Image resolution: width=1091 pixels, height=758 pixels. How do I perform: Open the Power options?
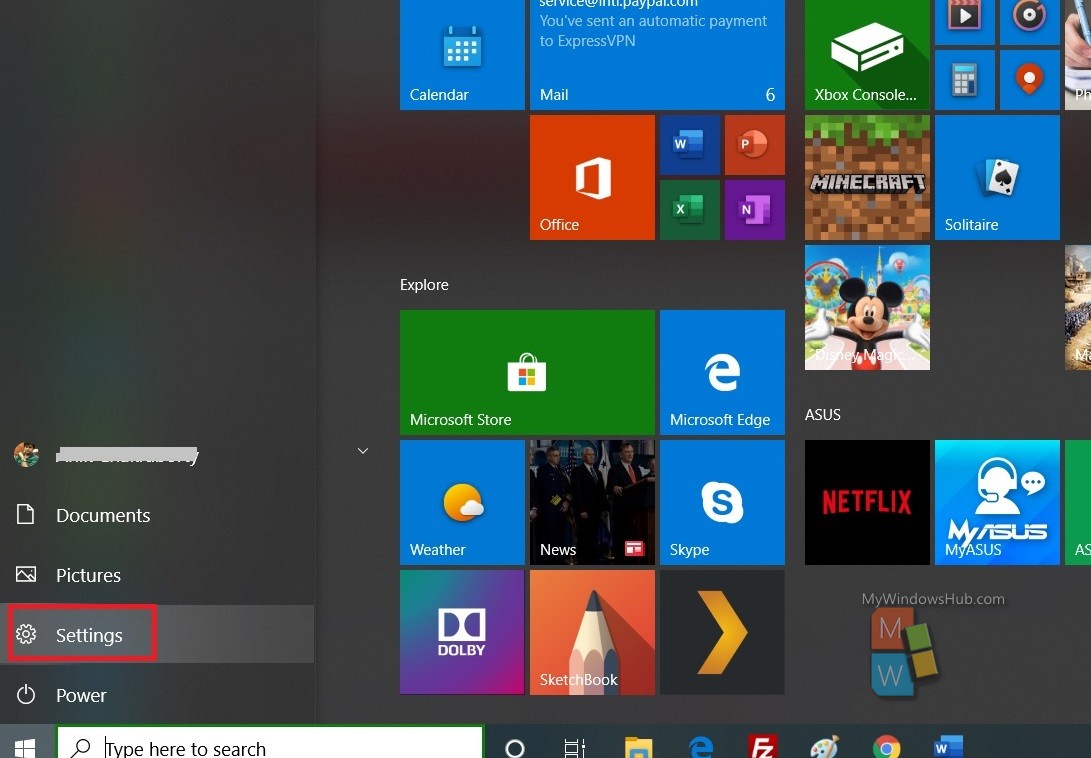tap(157, 695)
